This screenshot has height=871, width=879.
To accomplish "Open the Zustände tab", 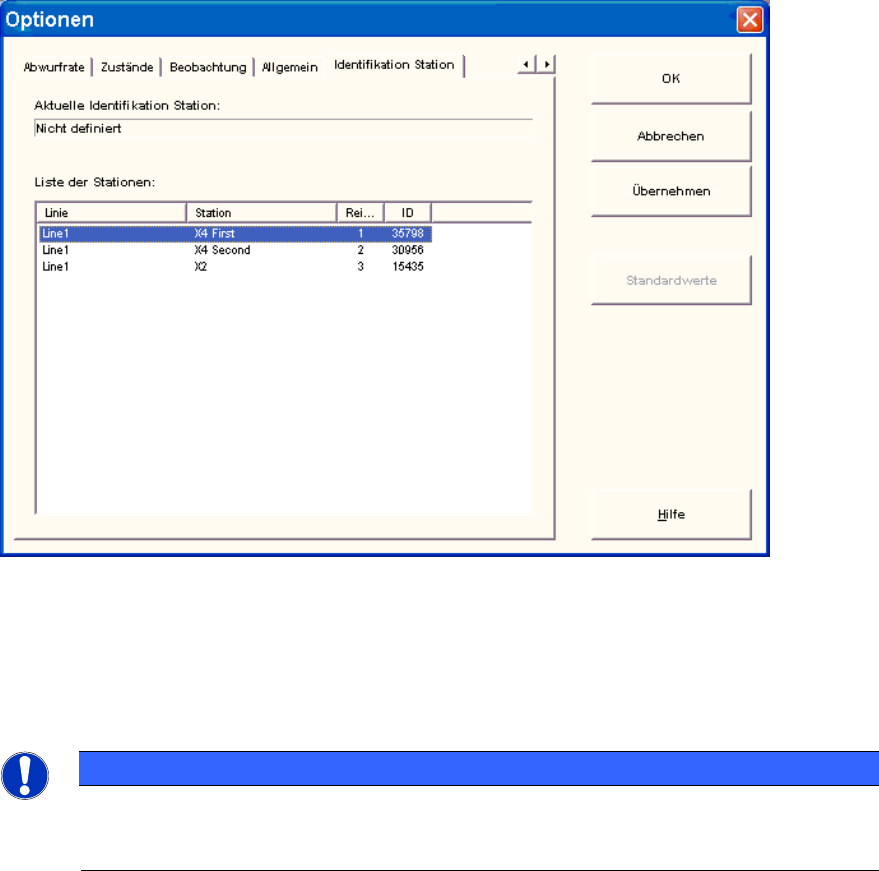I will tap(127, 67).
